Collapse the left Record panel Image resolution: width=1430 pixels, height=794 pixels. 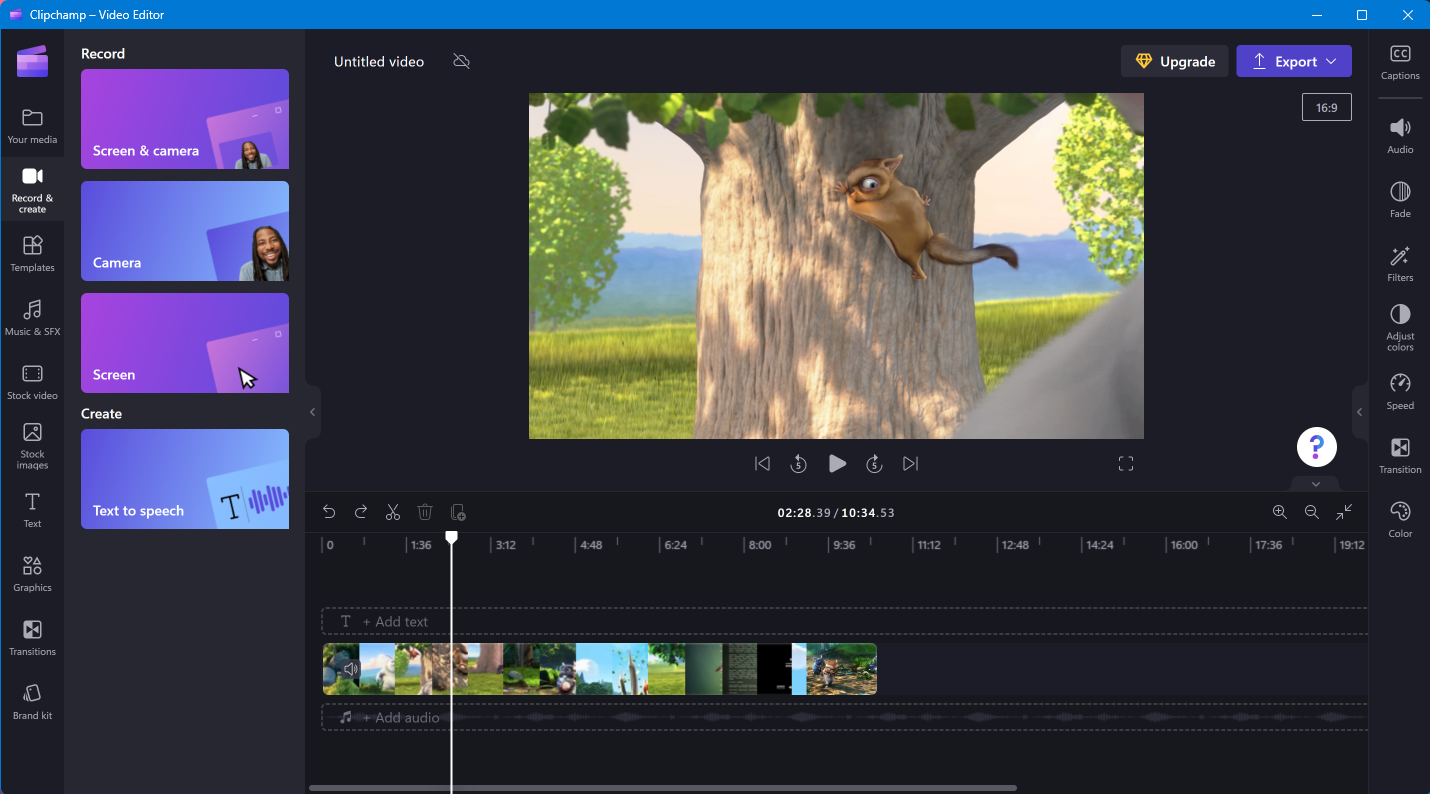click(x=312, y=412)
